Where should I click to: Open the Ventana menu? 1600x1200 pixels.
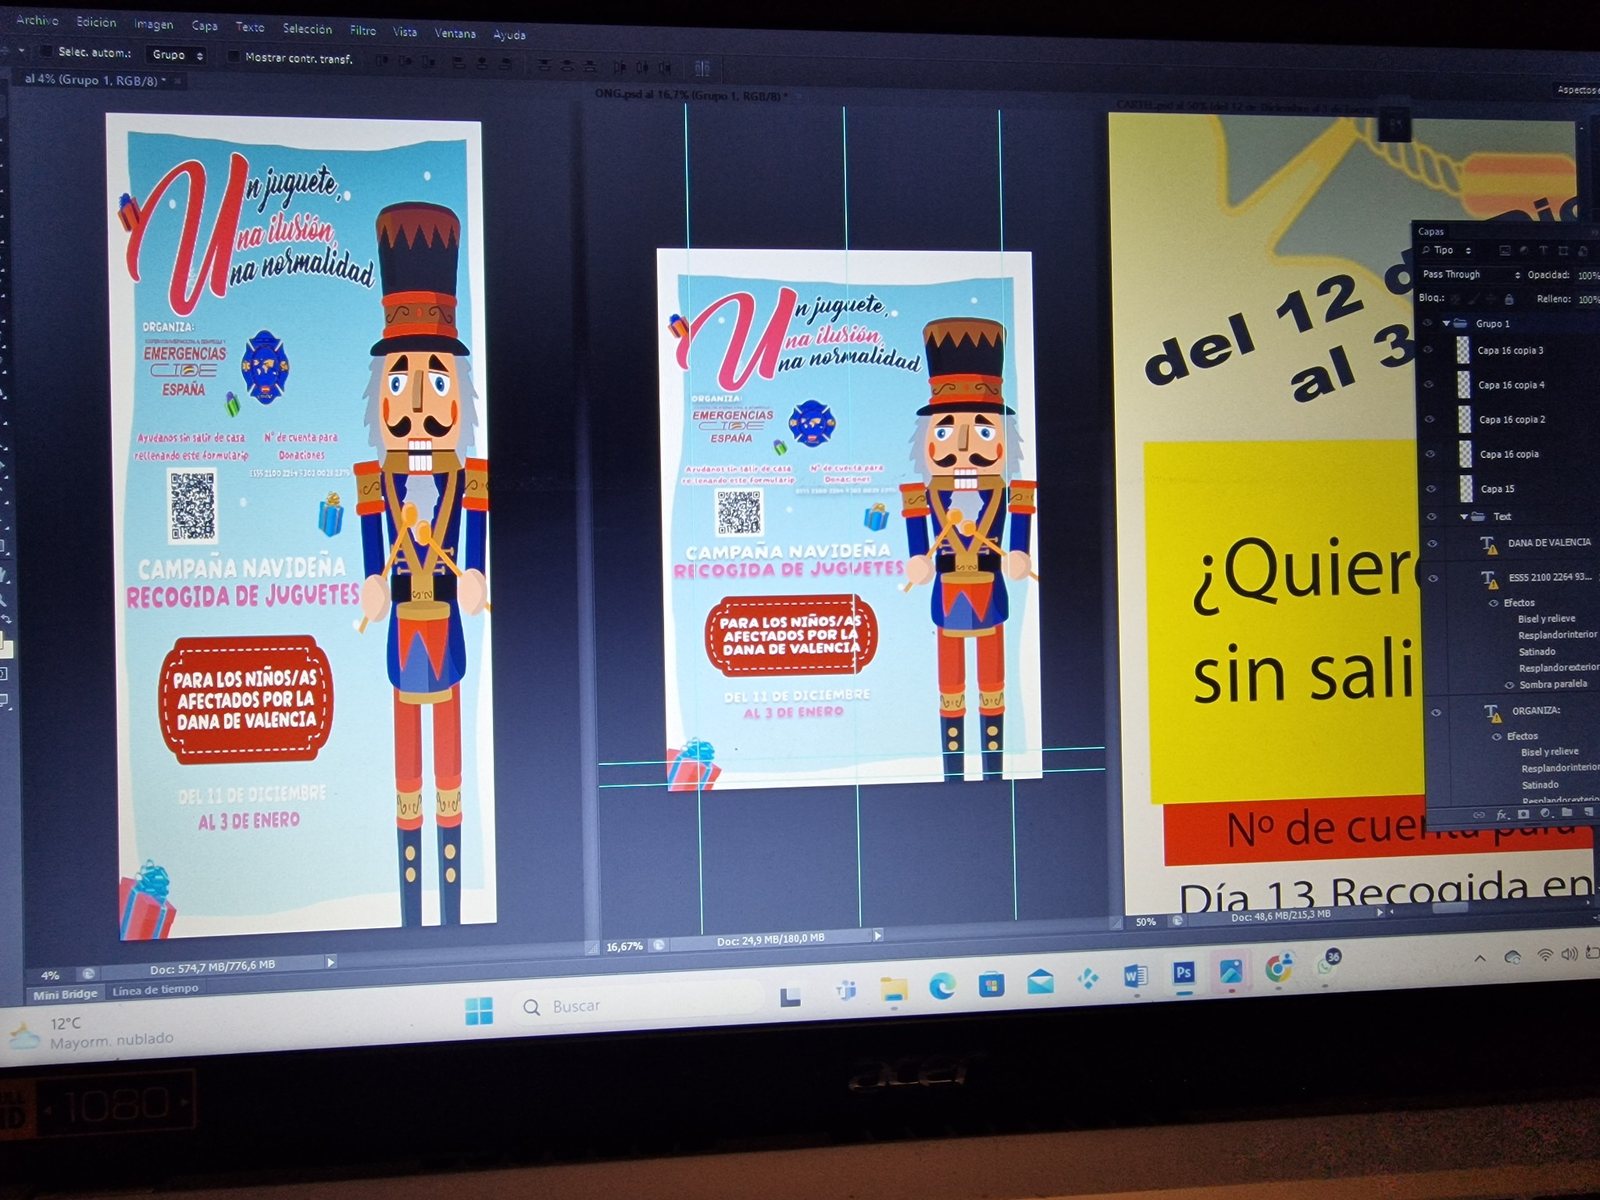click(x=455, y=33)
